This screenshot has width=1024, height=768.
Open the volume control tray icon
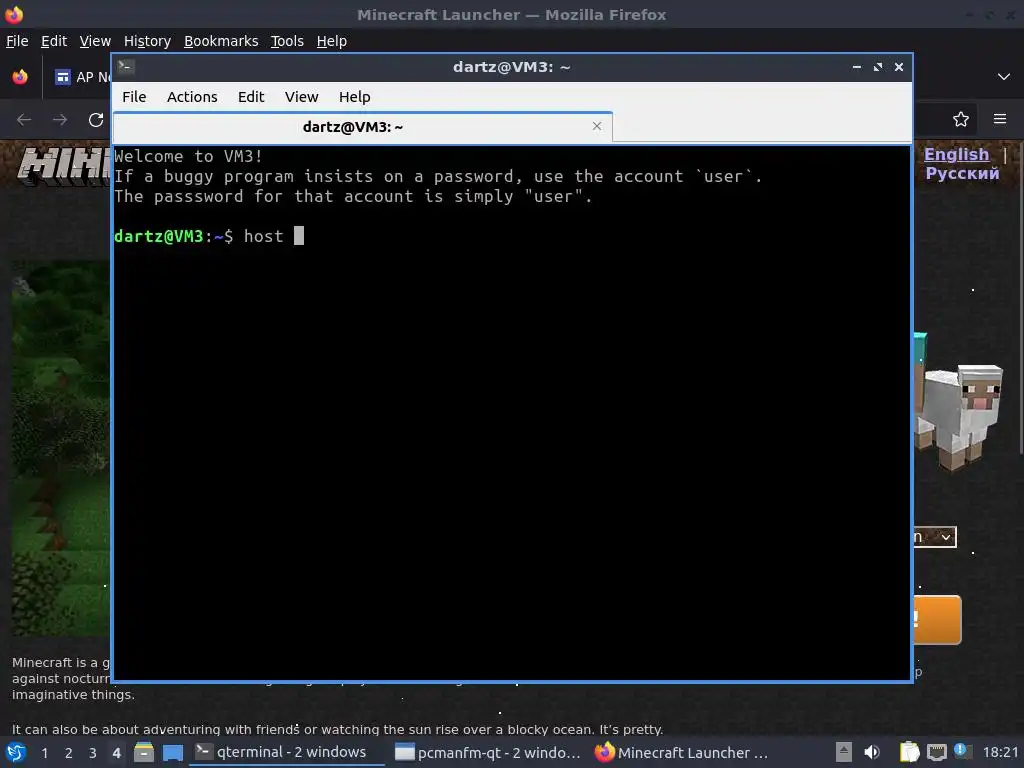click(x=872, y=752)
